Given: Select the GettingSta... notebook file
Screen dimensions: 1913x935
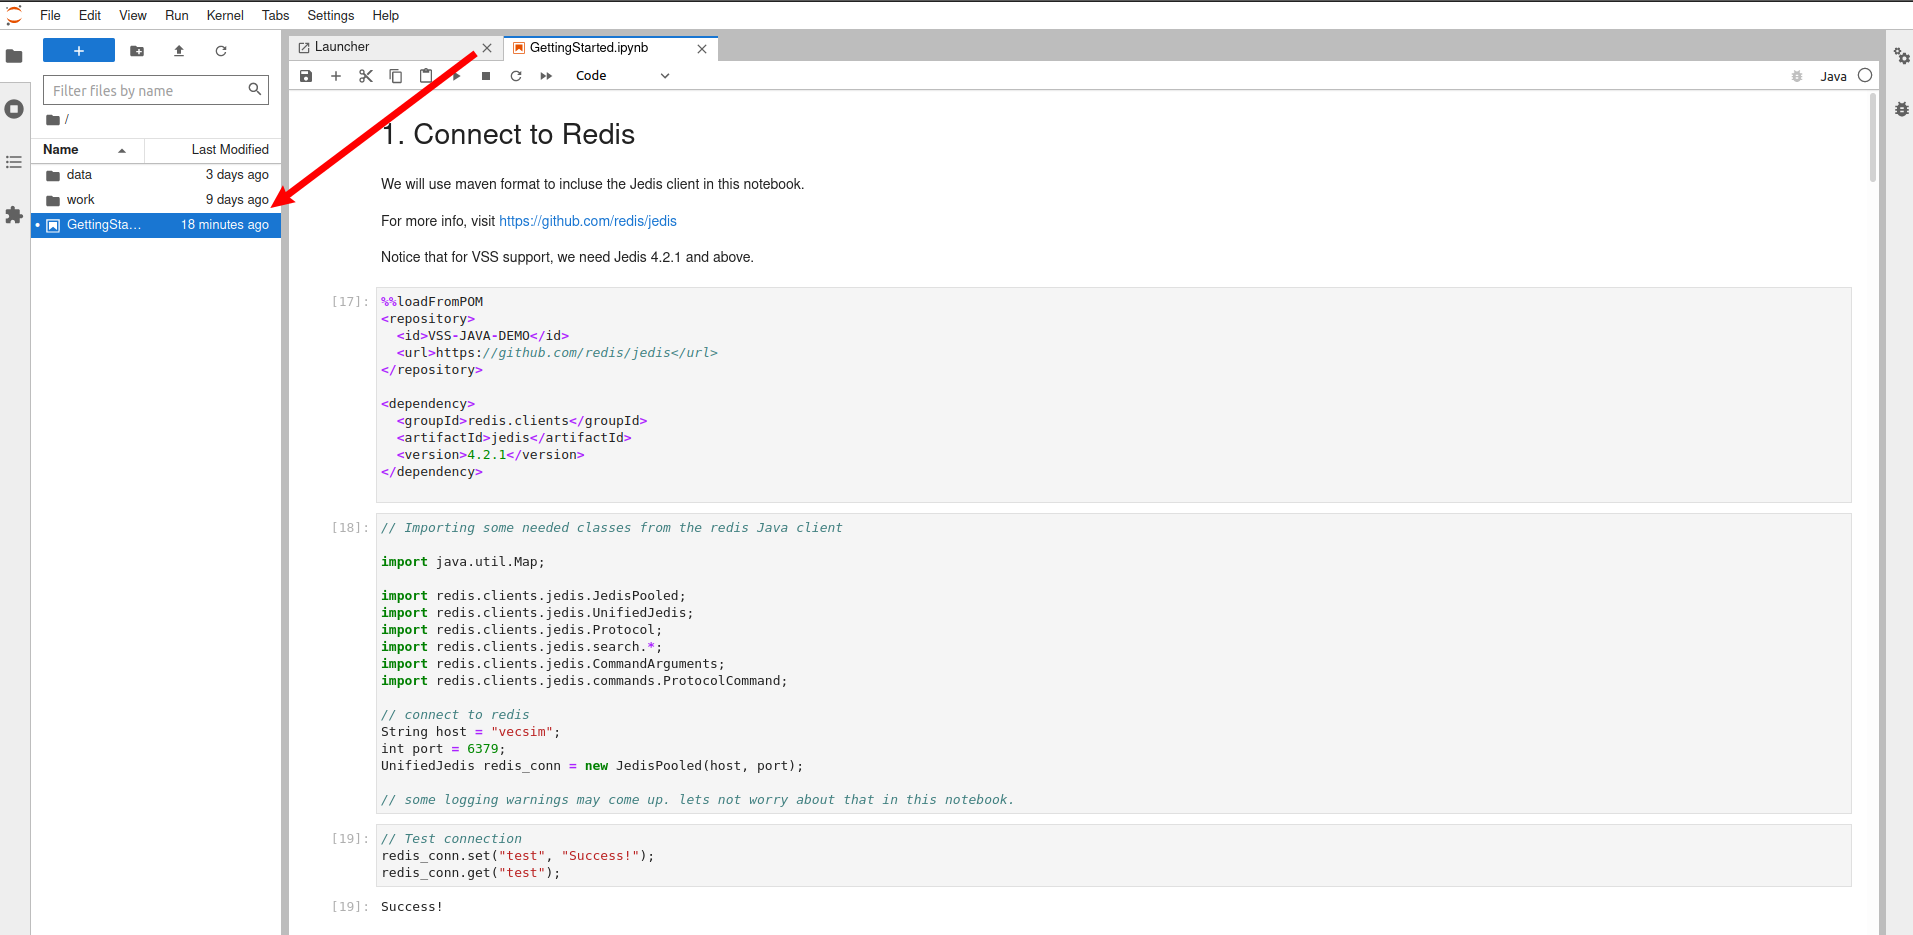Looking at the screenshot, I should click(x=156, y=225).
